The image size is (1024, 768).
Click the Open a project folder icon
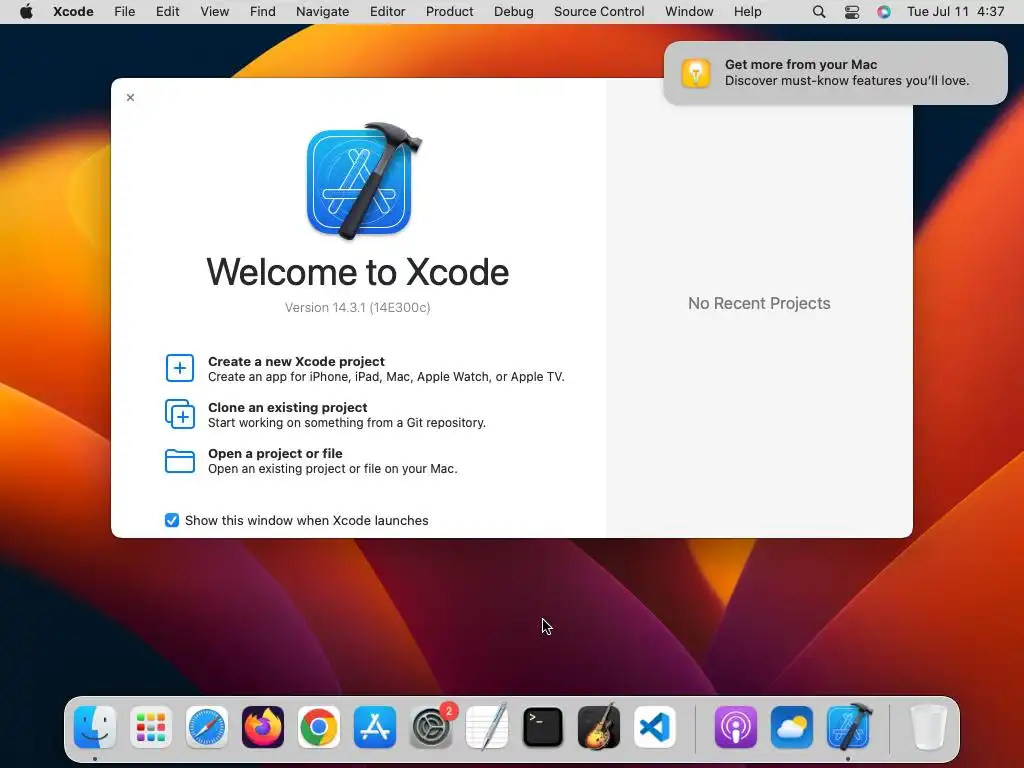tap(180, 460)
